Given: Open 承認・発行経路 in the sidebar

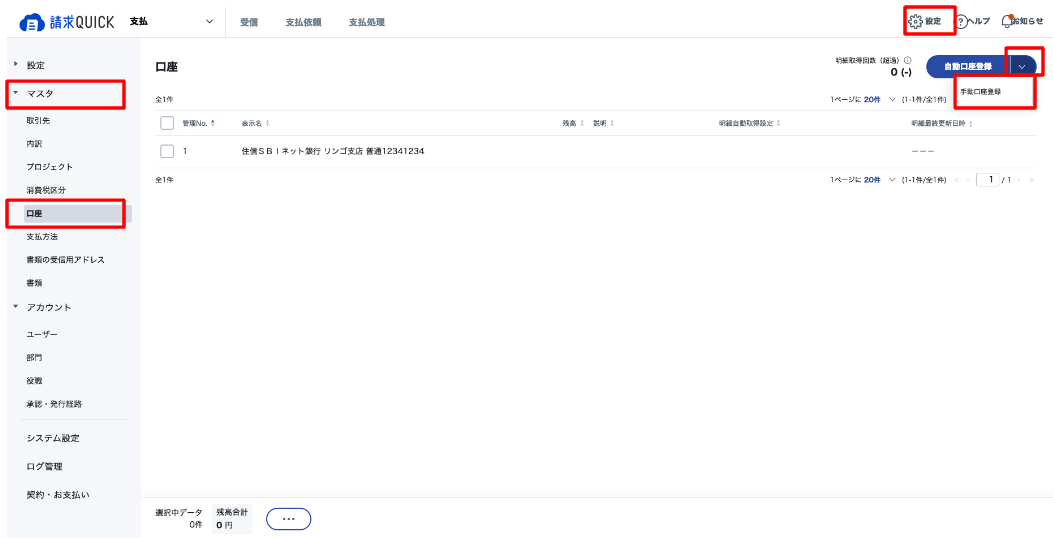Looking at the screenshot, I should click(54, 404).
